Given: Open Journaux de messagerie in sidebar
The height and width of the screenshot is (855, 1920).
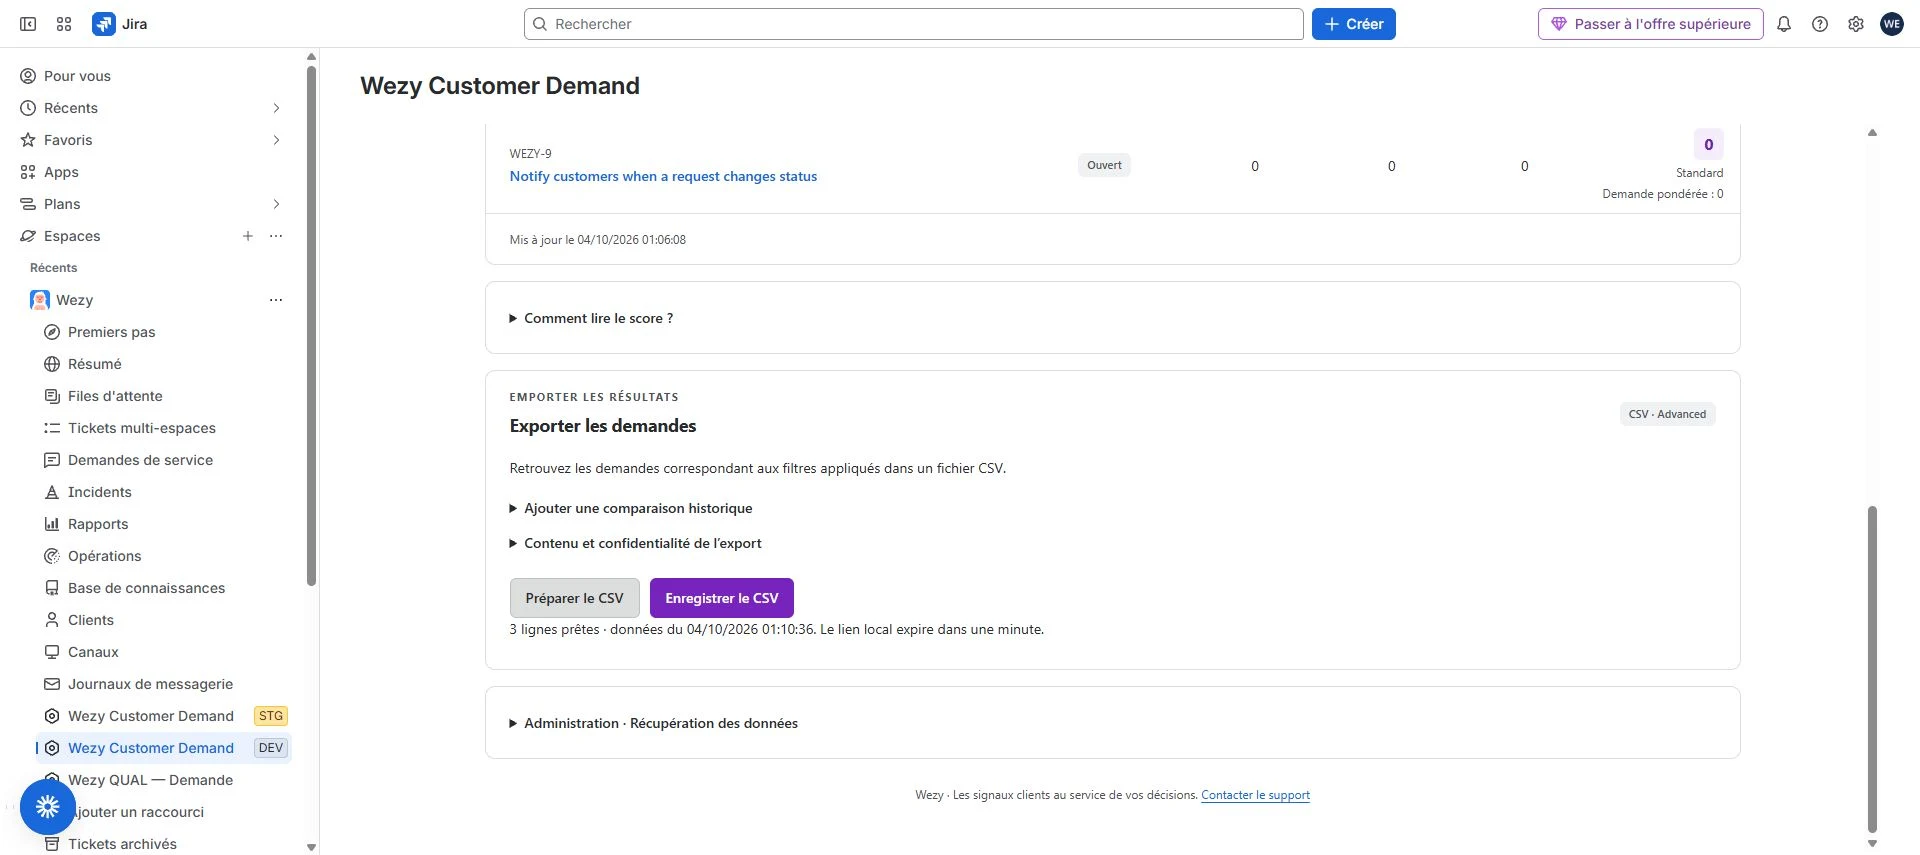Looking at the screenshot, I should [150, 684].
